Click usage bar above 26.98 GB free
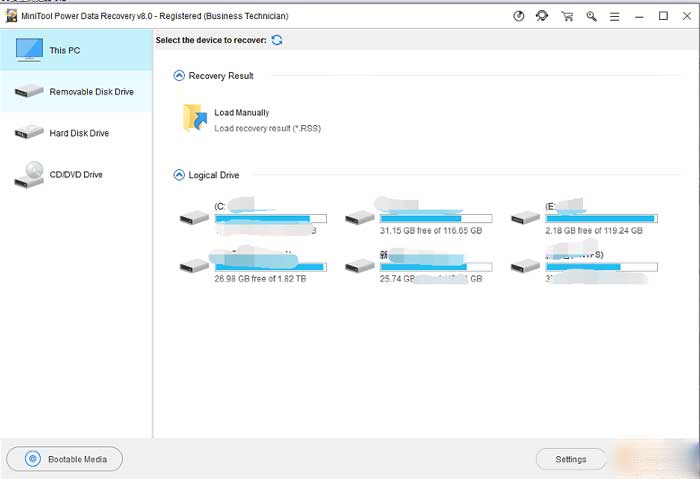This screenshot has width=700, height=479. (x=271, y=267)
